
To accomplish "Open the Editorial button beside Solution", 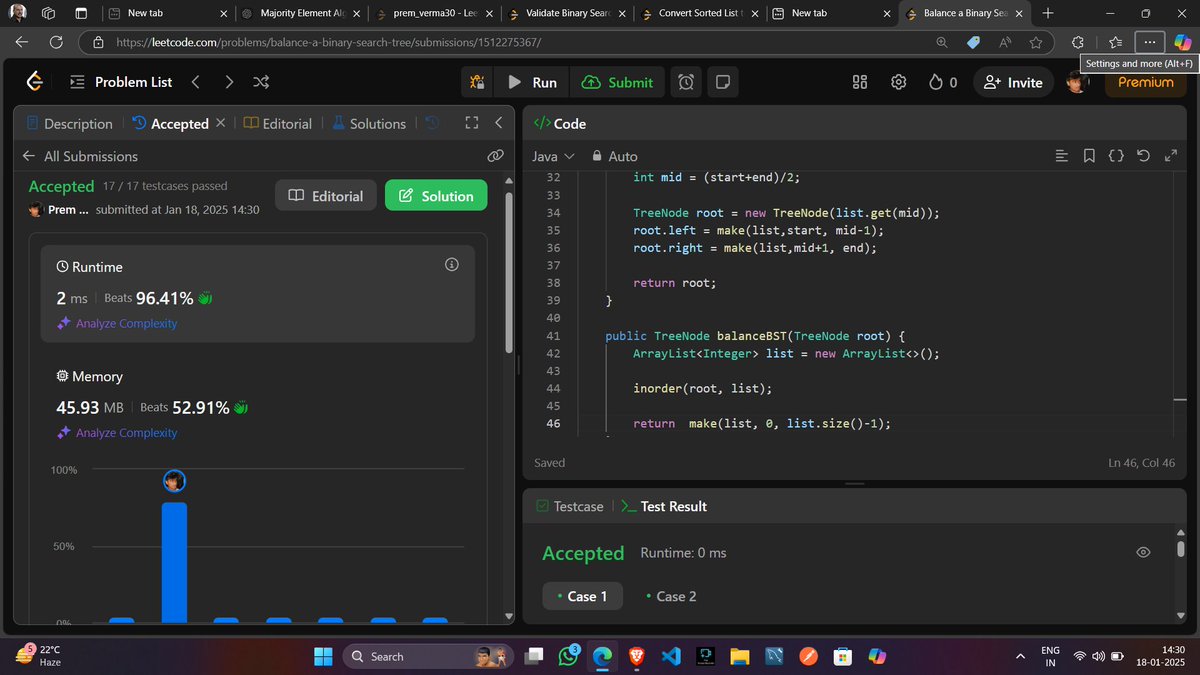I will click(326, 196).
